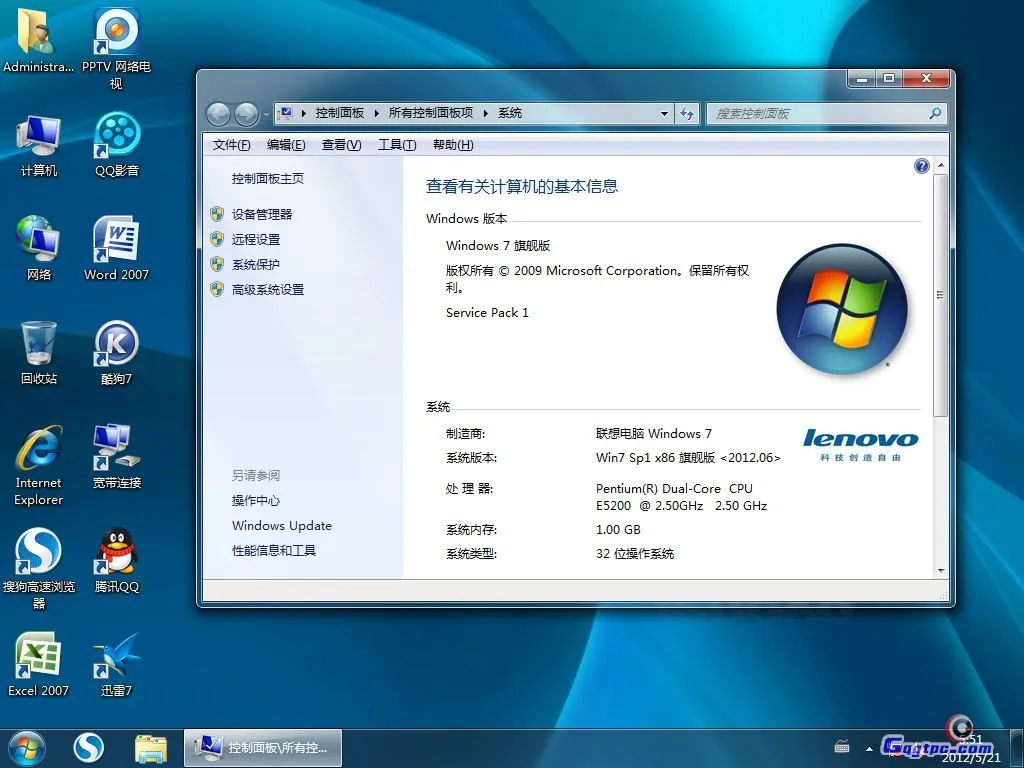Select the 酷狗7 music player icon
This screenshot has width=1024, height=768.
pos(116,345)
